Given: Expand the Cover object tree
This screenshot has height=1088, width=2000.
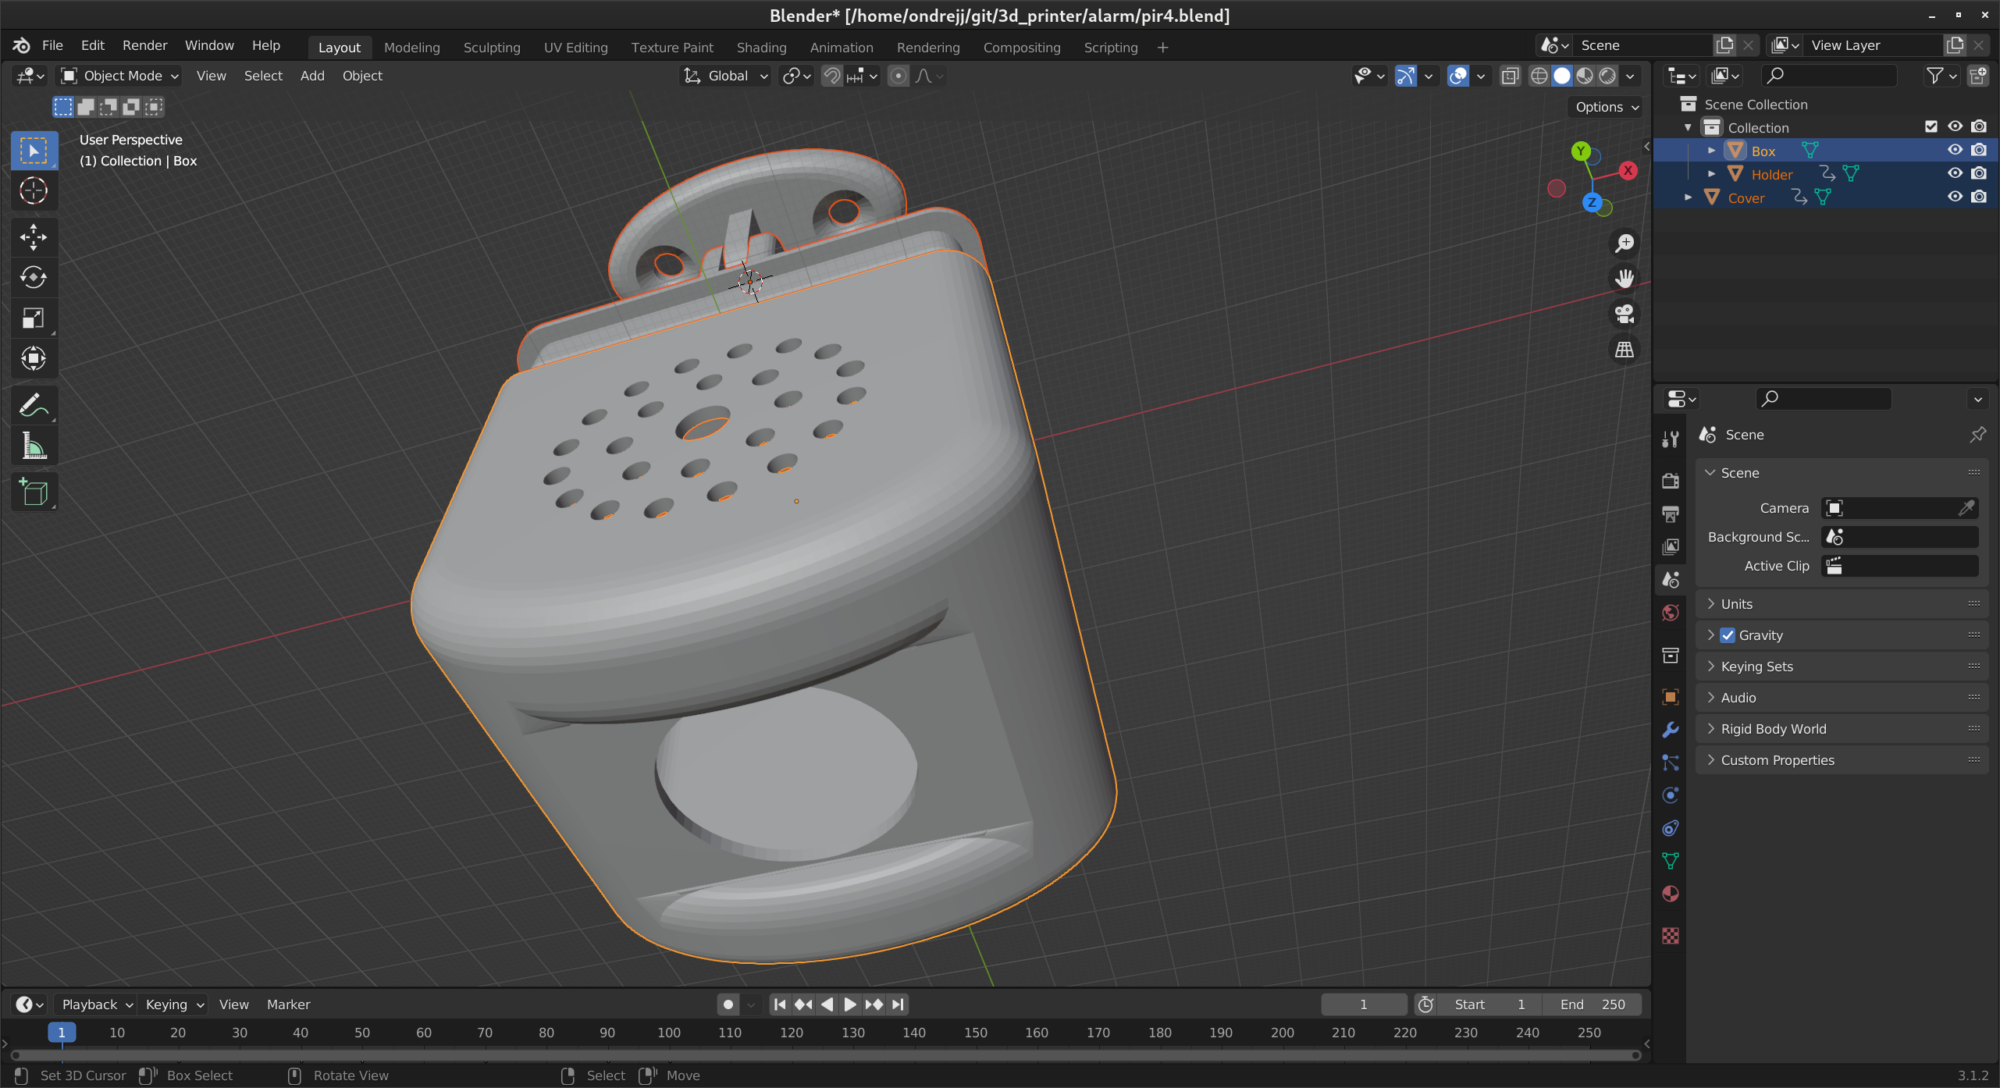Looking at the screenshot, I should [1688, 197].
